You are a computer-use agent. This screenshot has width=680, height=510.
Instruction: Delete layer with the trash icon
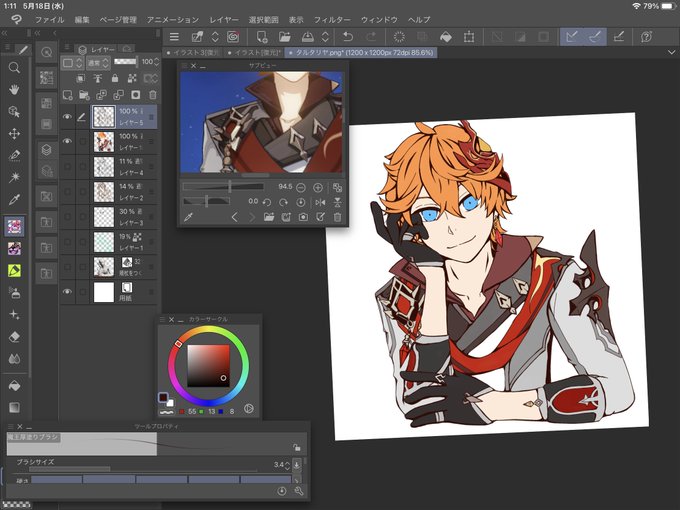(x=153, y=95)
